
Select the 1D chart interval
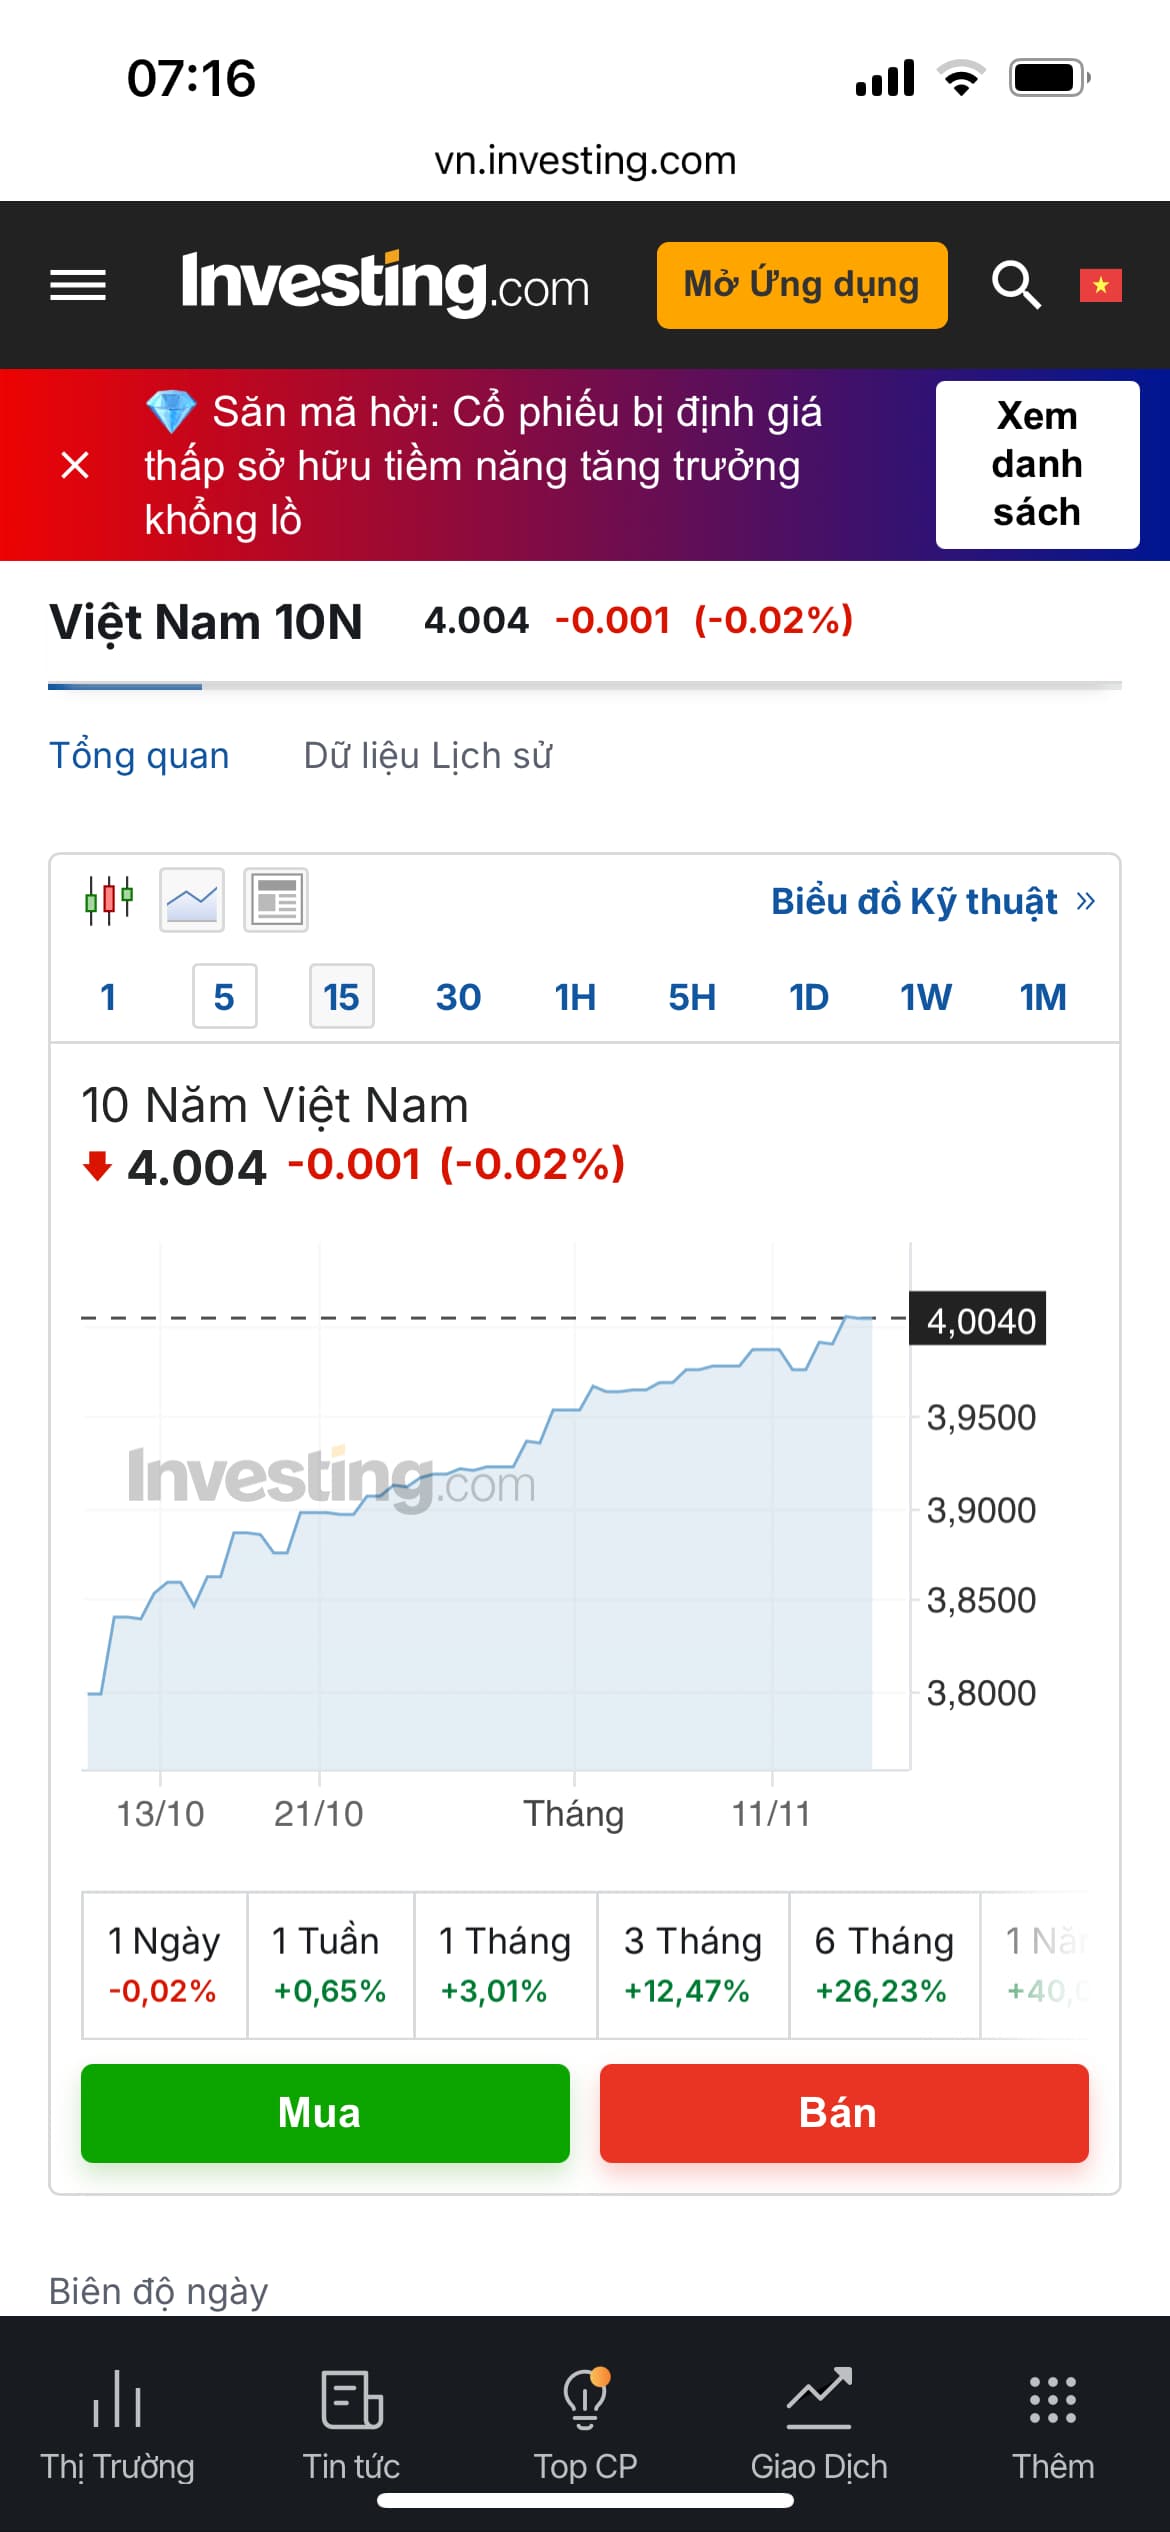pyautogui.click(x=809, y=997)
